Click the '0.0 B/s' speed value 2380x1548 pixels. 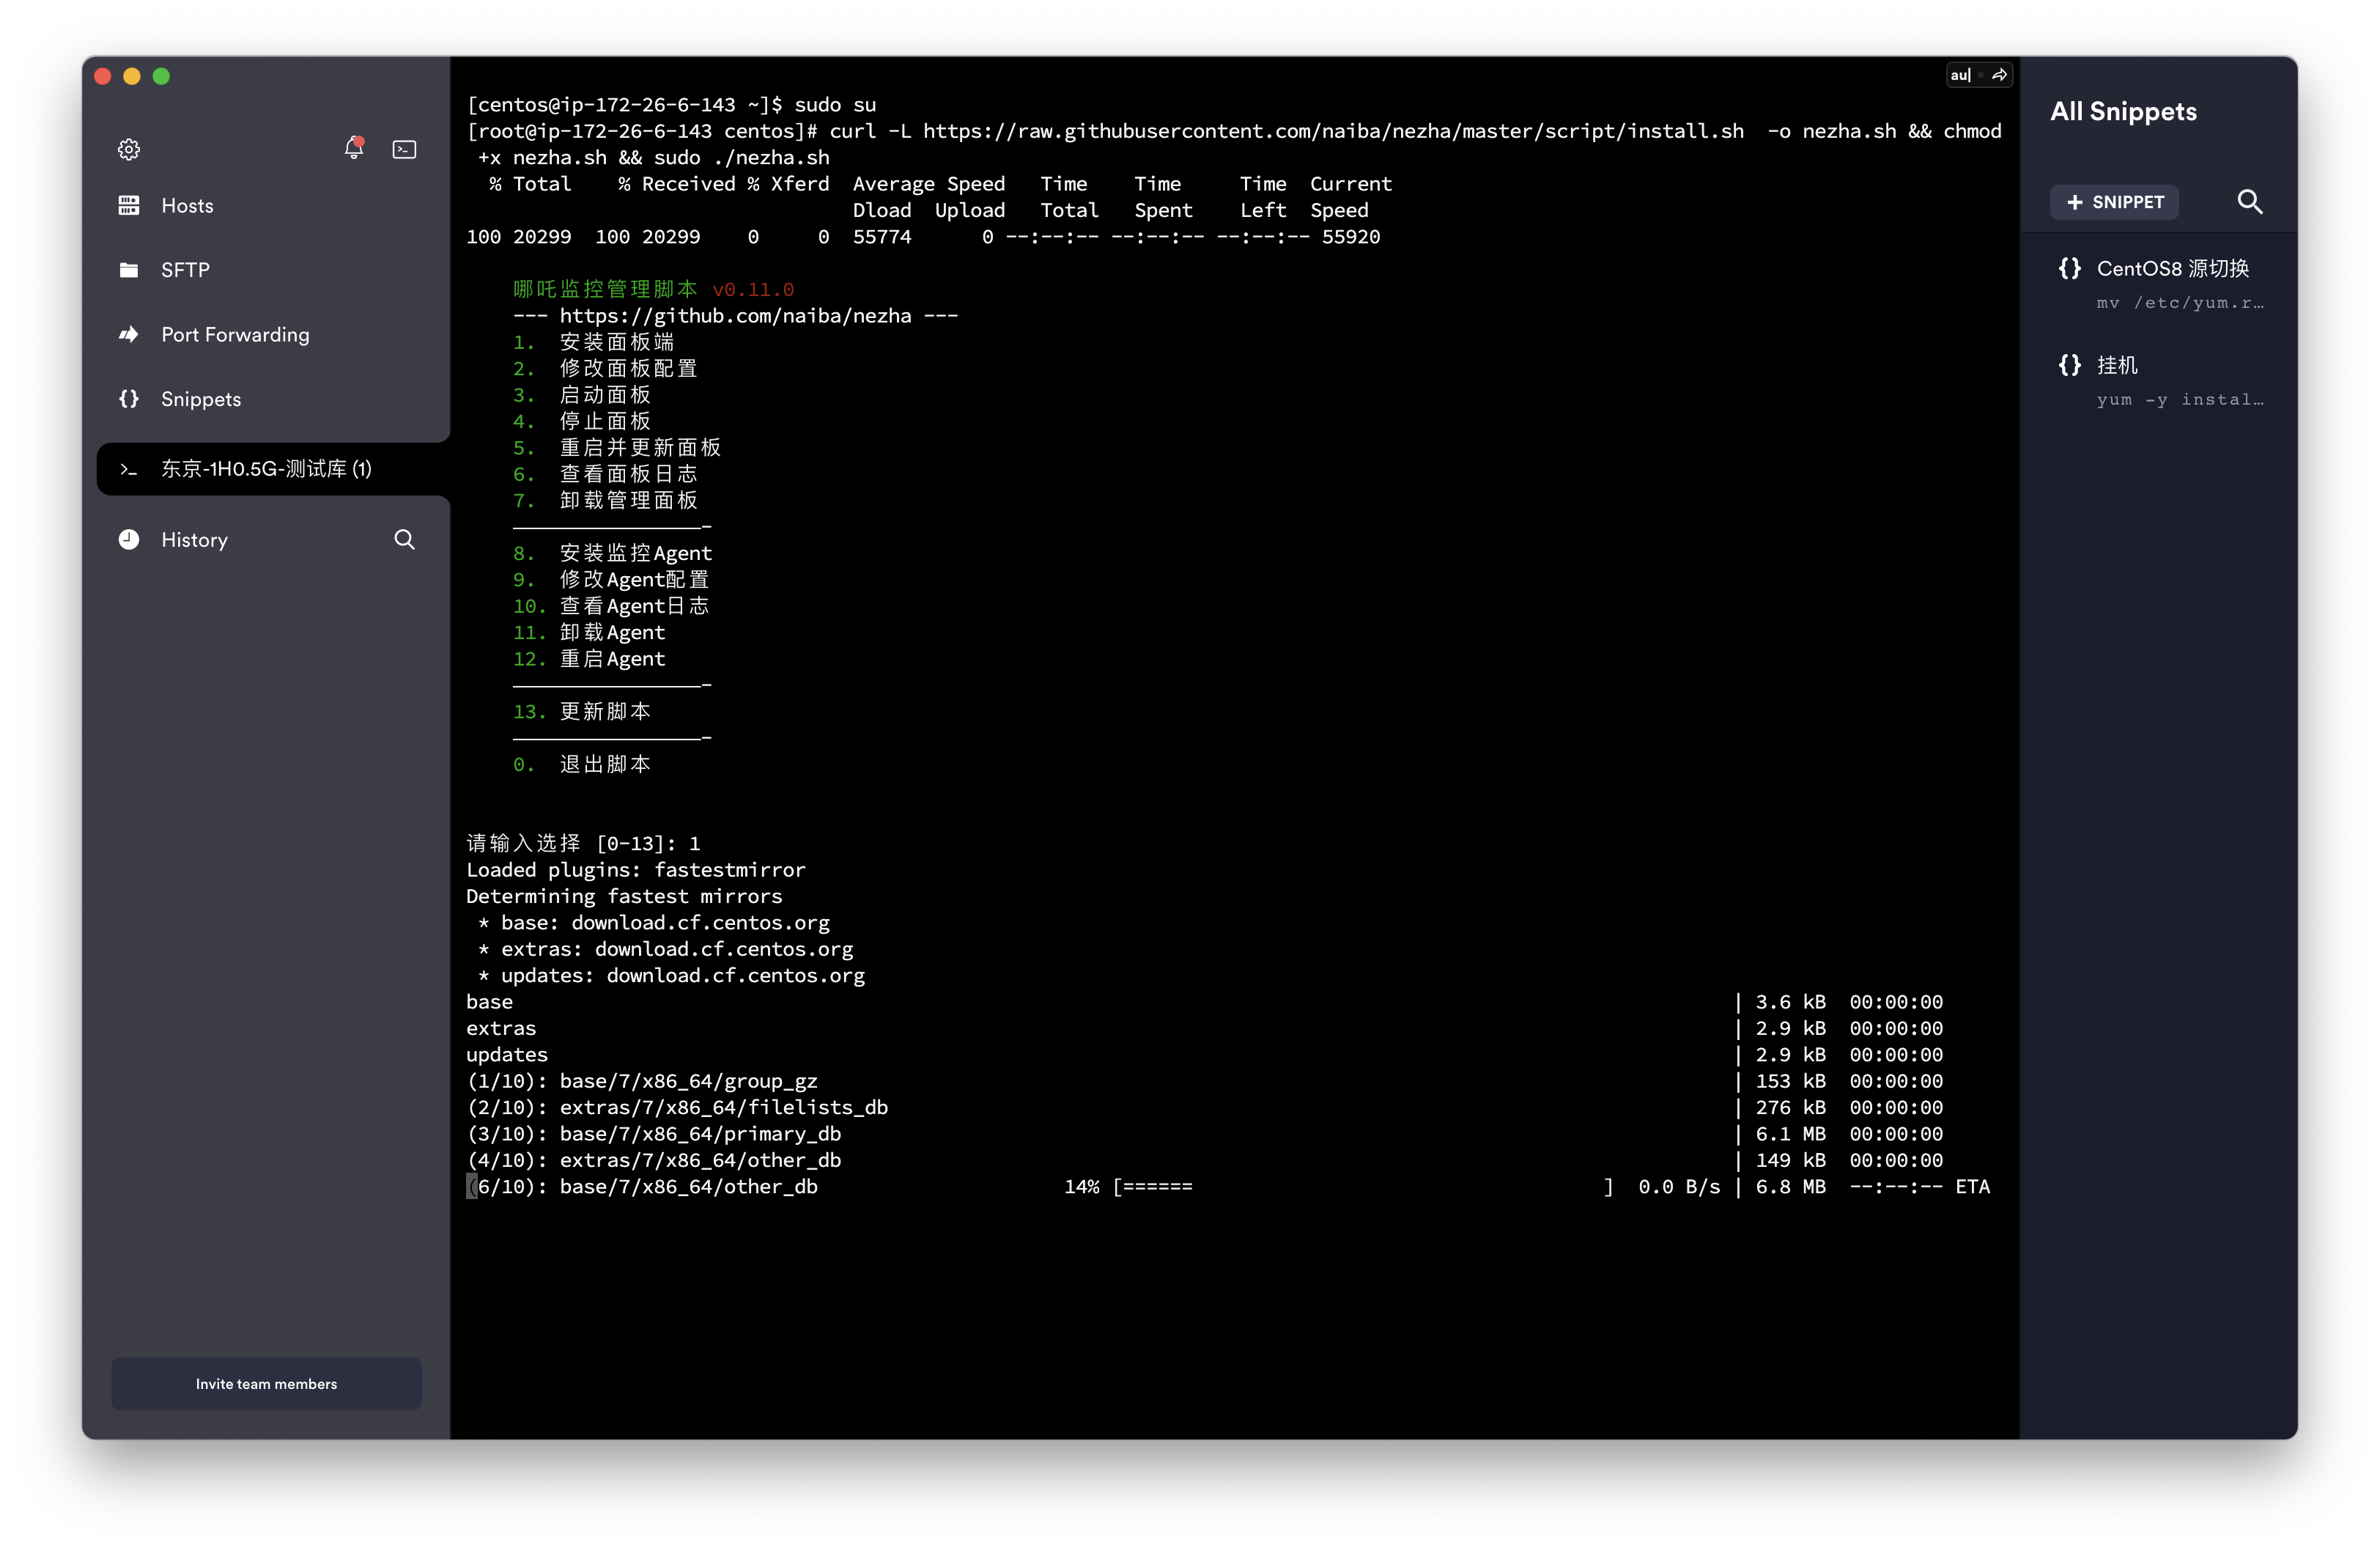pyautogui.click(x=1679, y=1187)
